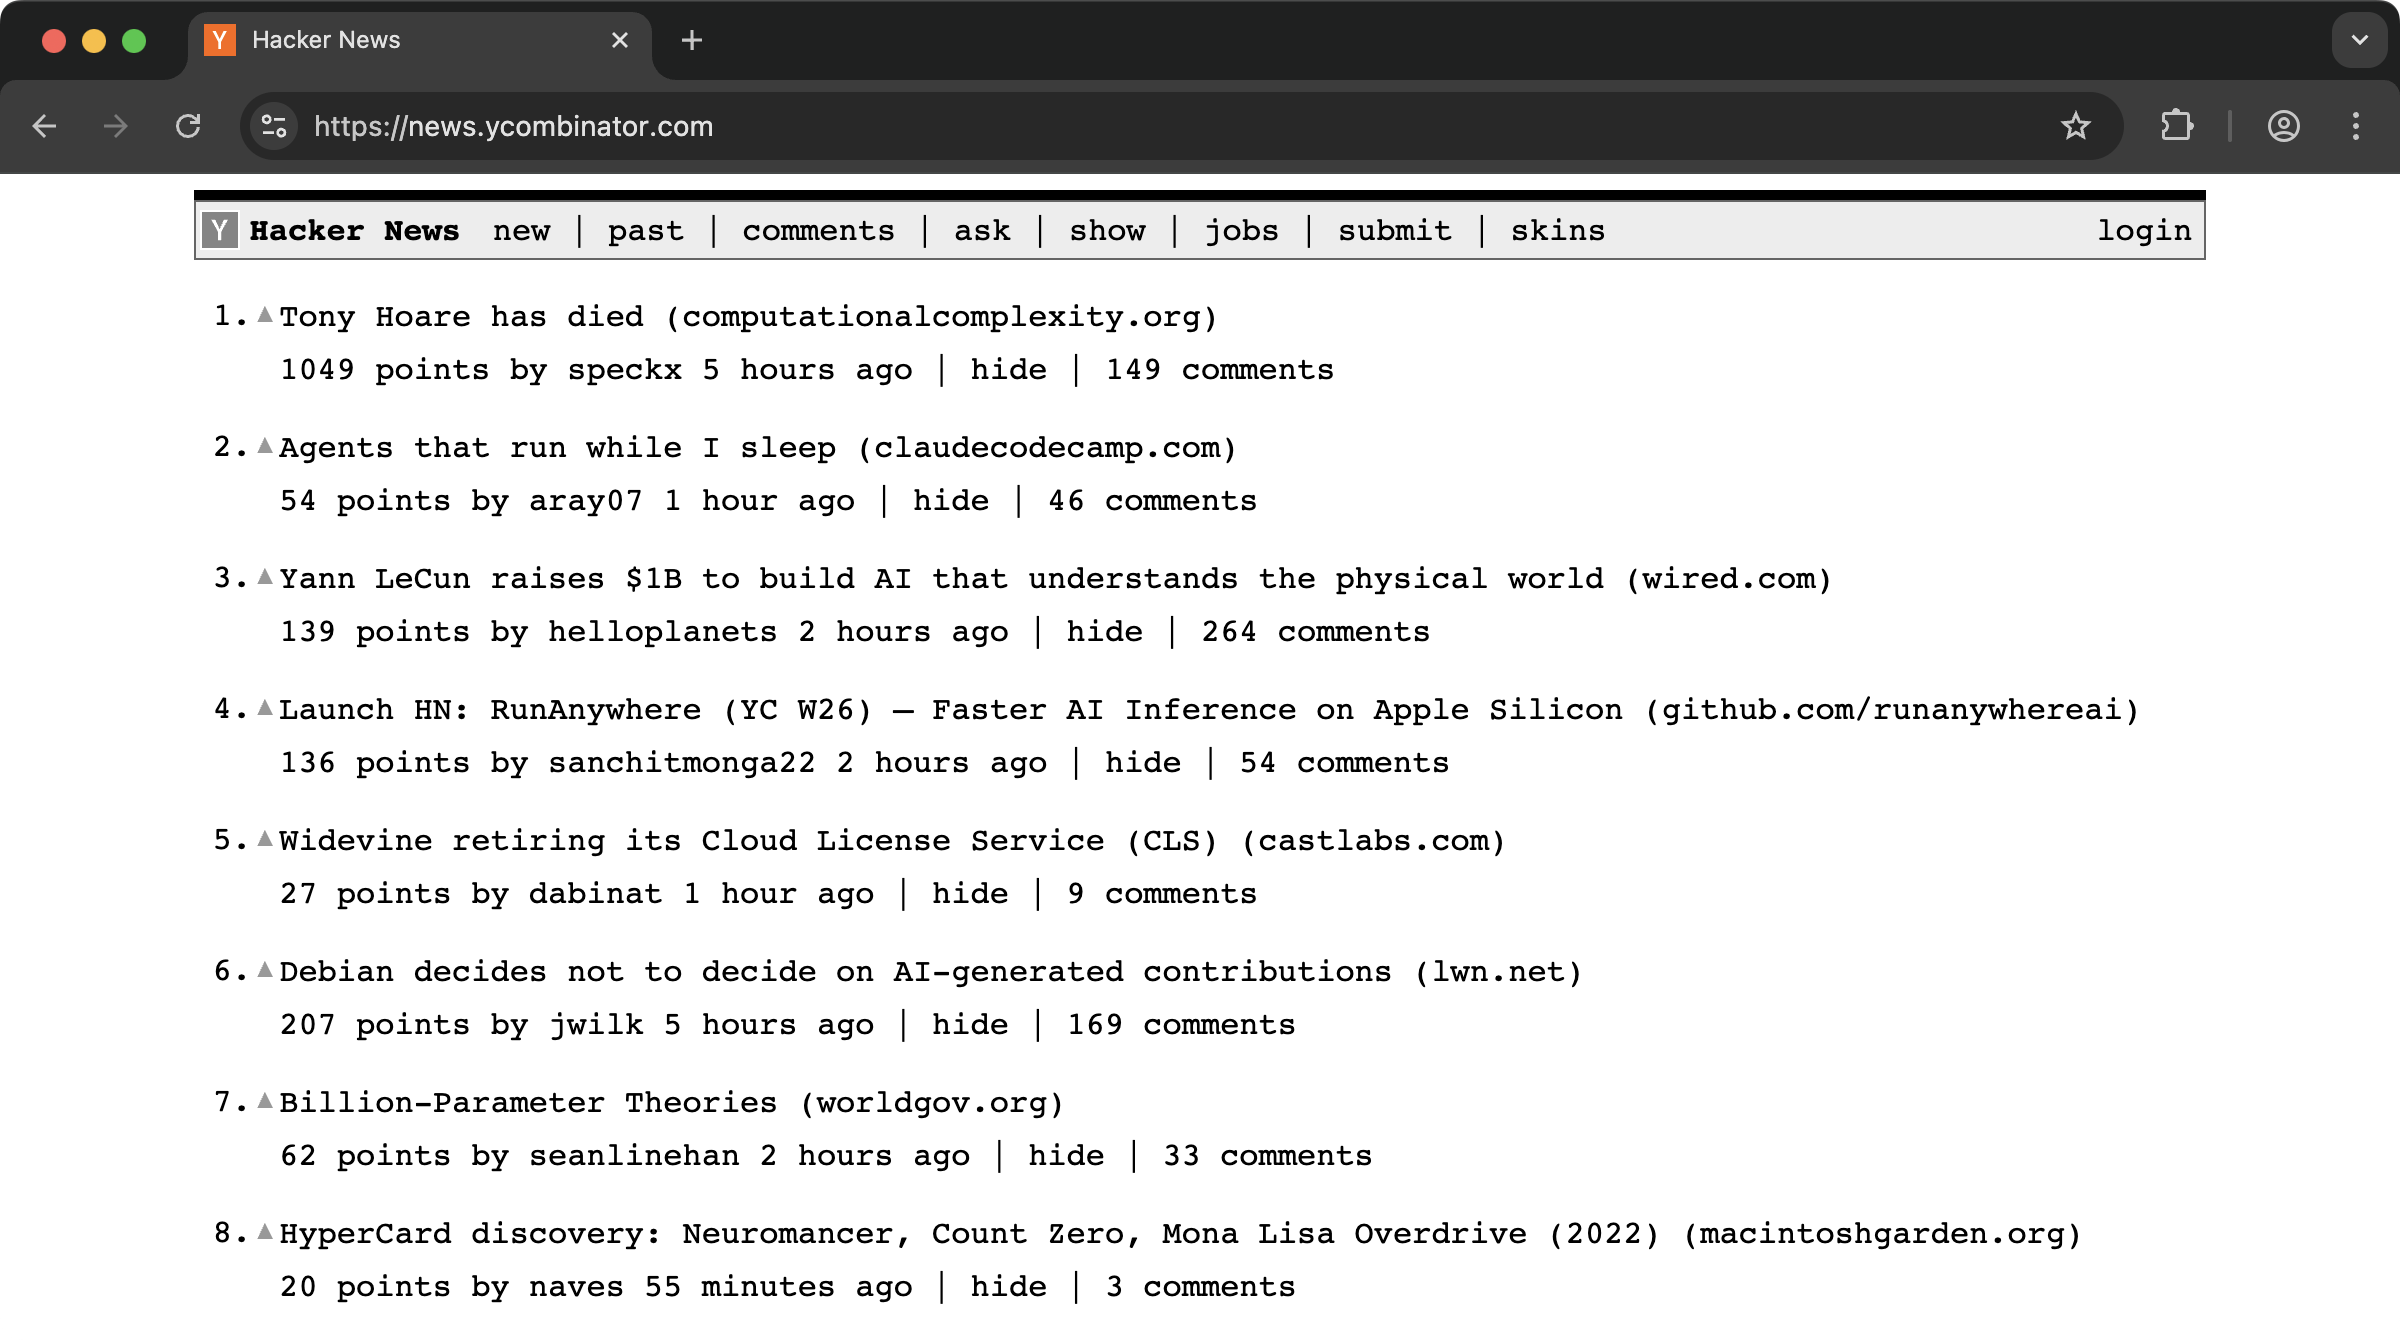Upvote the Tony Hoare has died story
The width and height of the screenshot is (2400, 1340).
(265, 315)
